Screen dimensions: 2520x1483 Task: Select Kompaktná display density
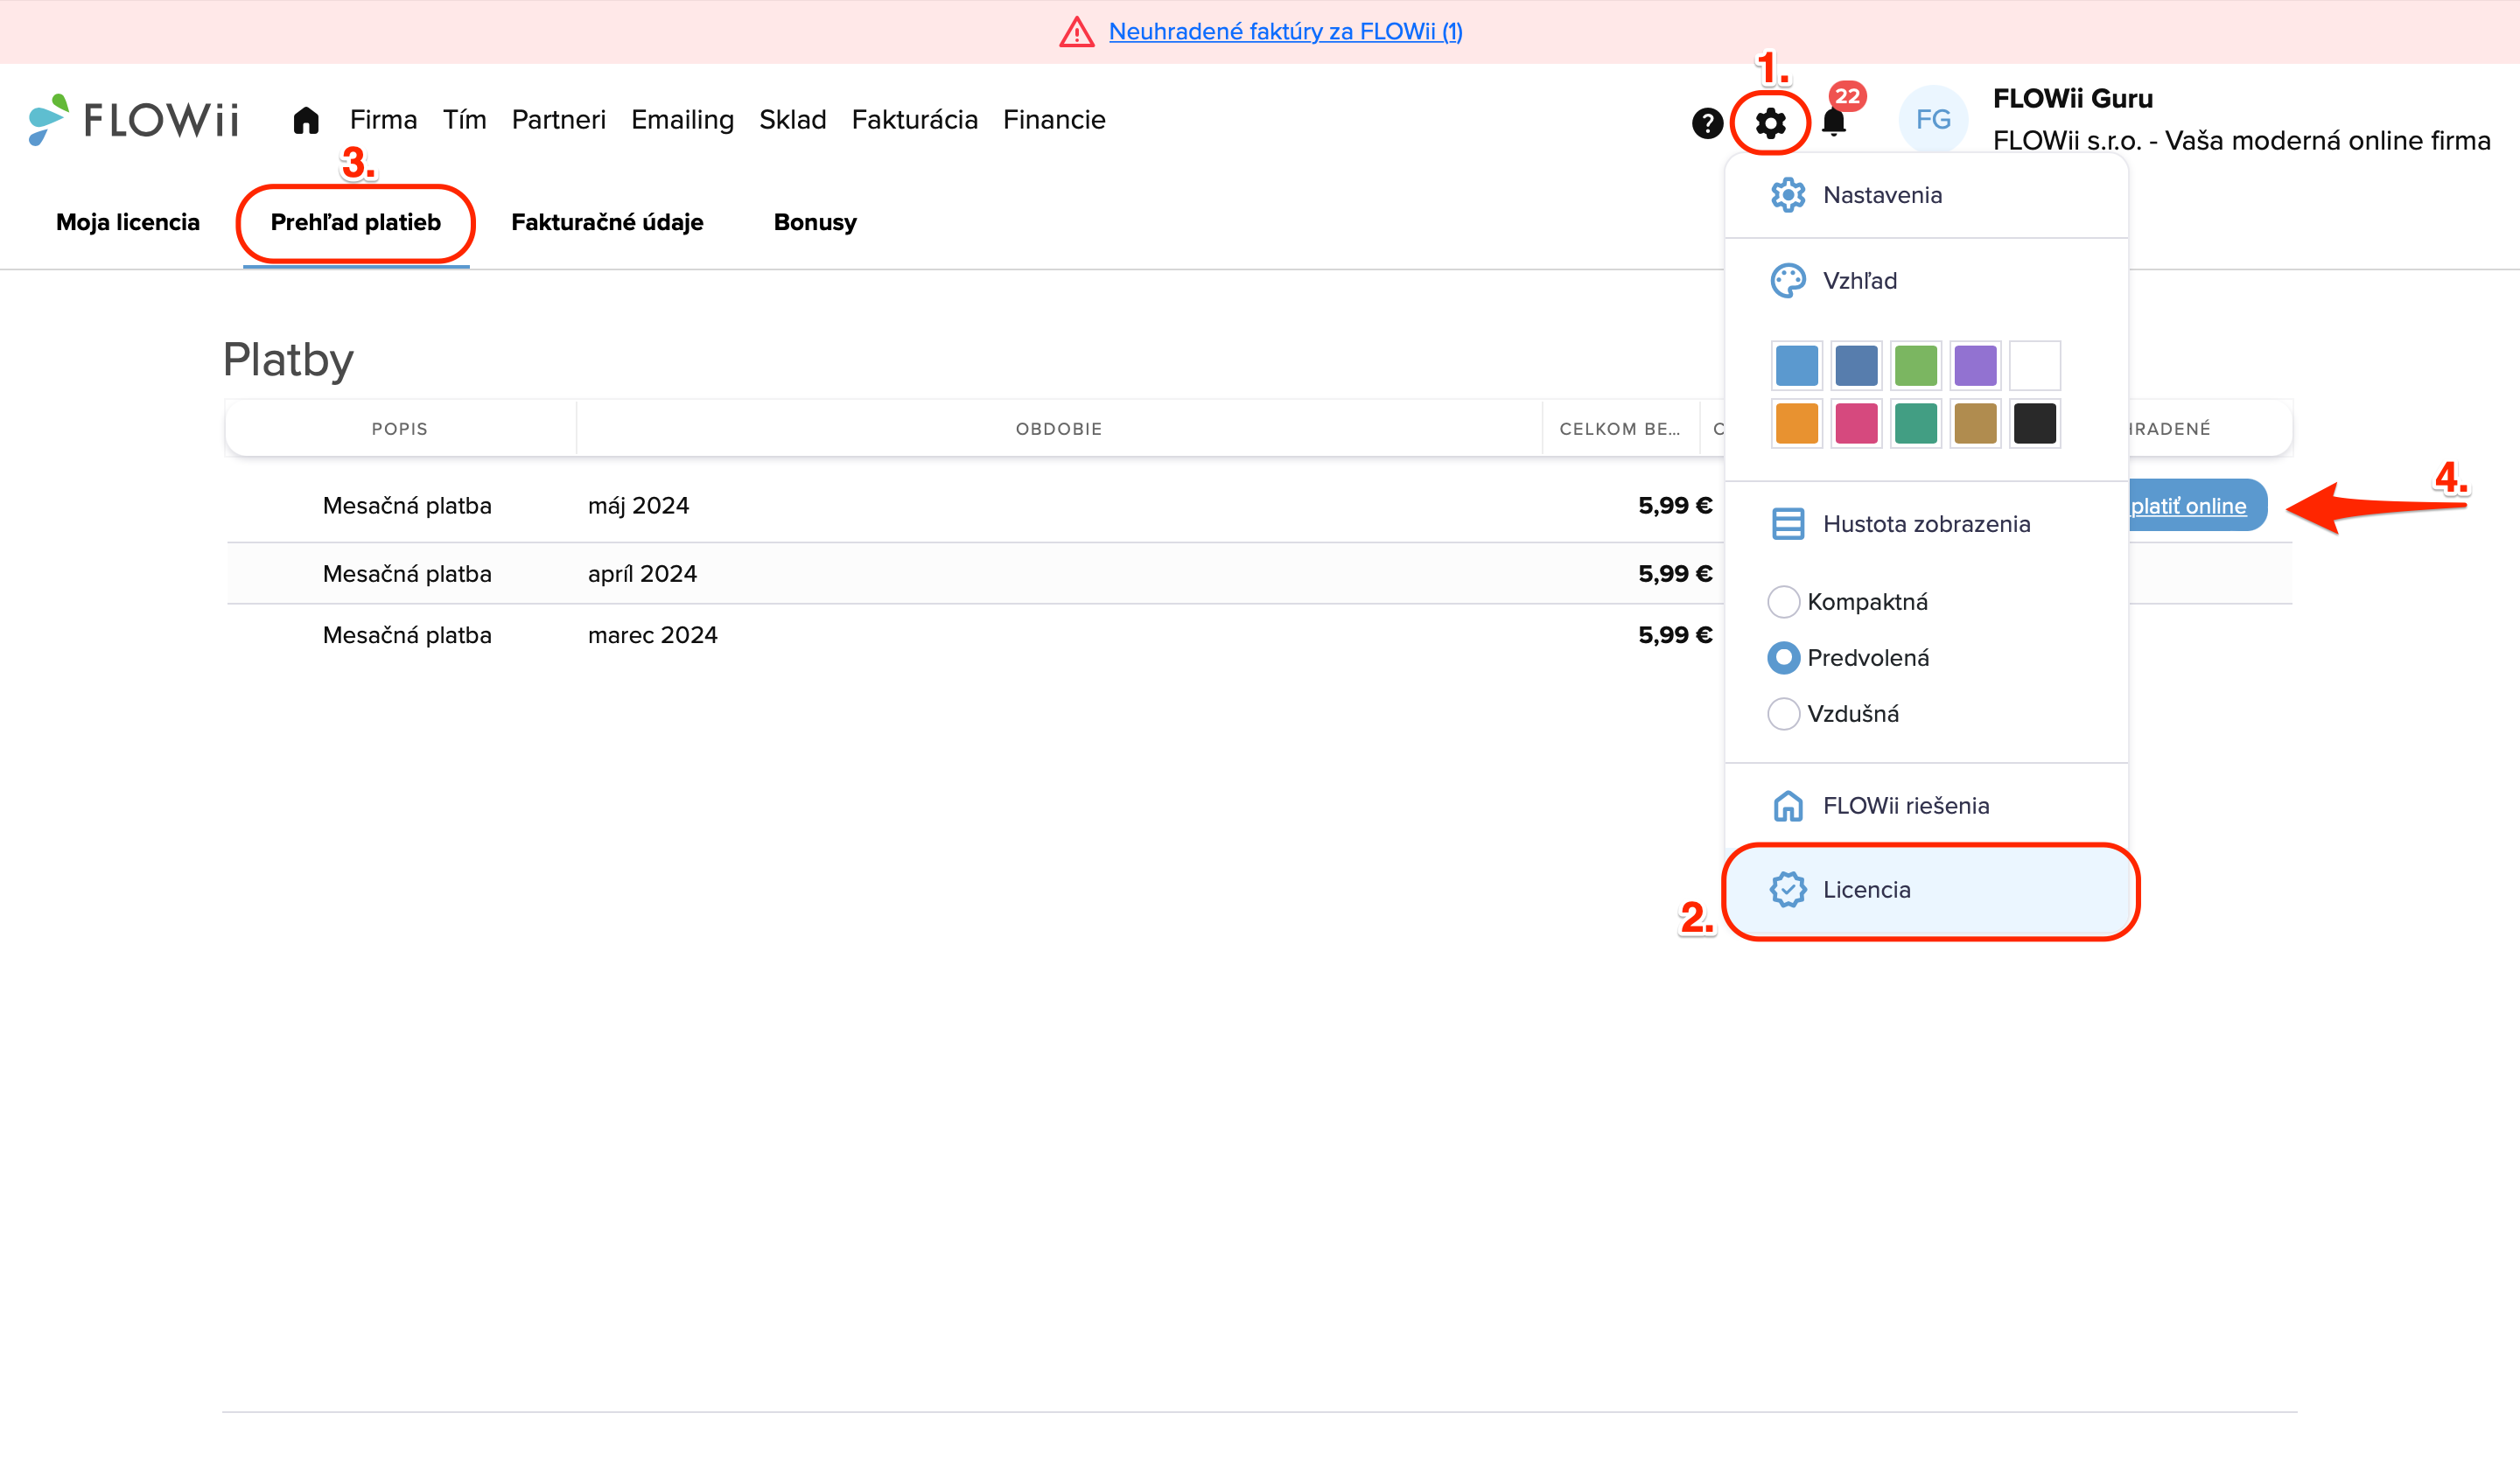(x=1783, y=602)
